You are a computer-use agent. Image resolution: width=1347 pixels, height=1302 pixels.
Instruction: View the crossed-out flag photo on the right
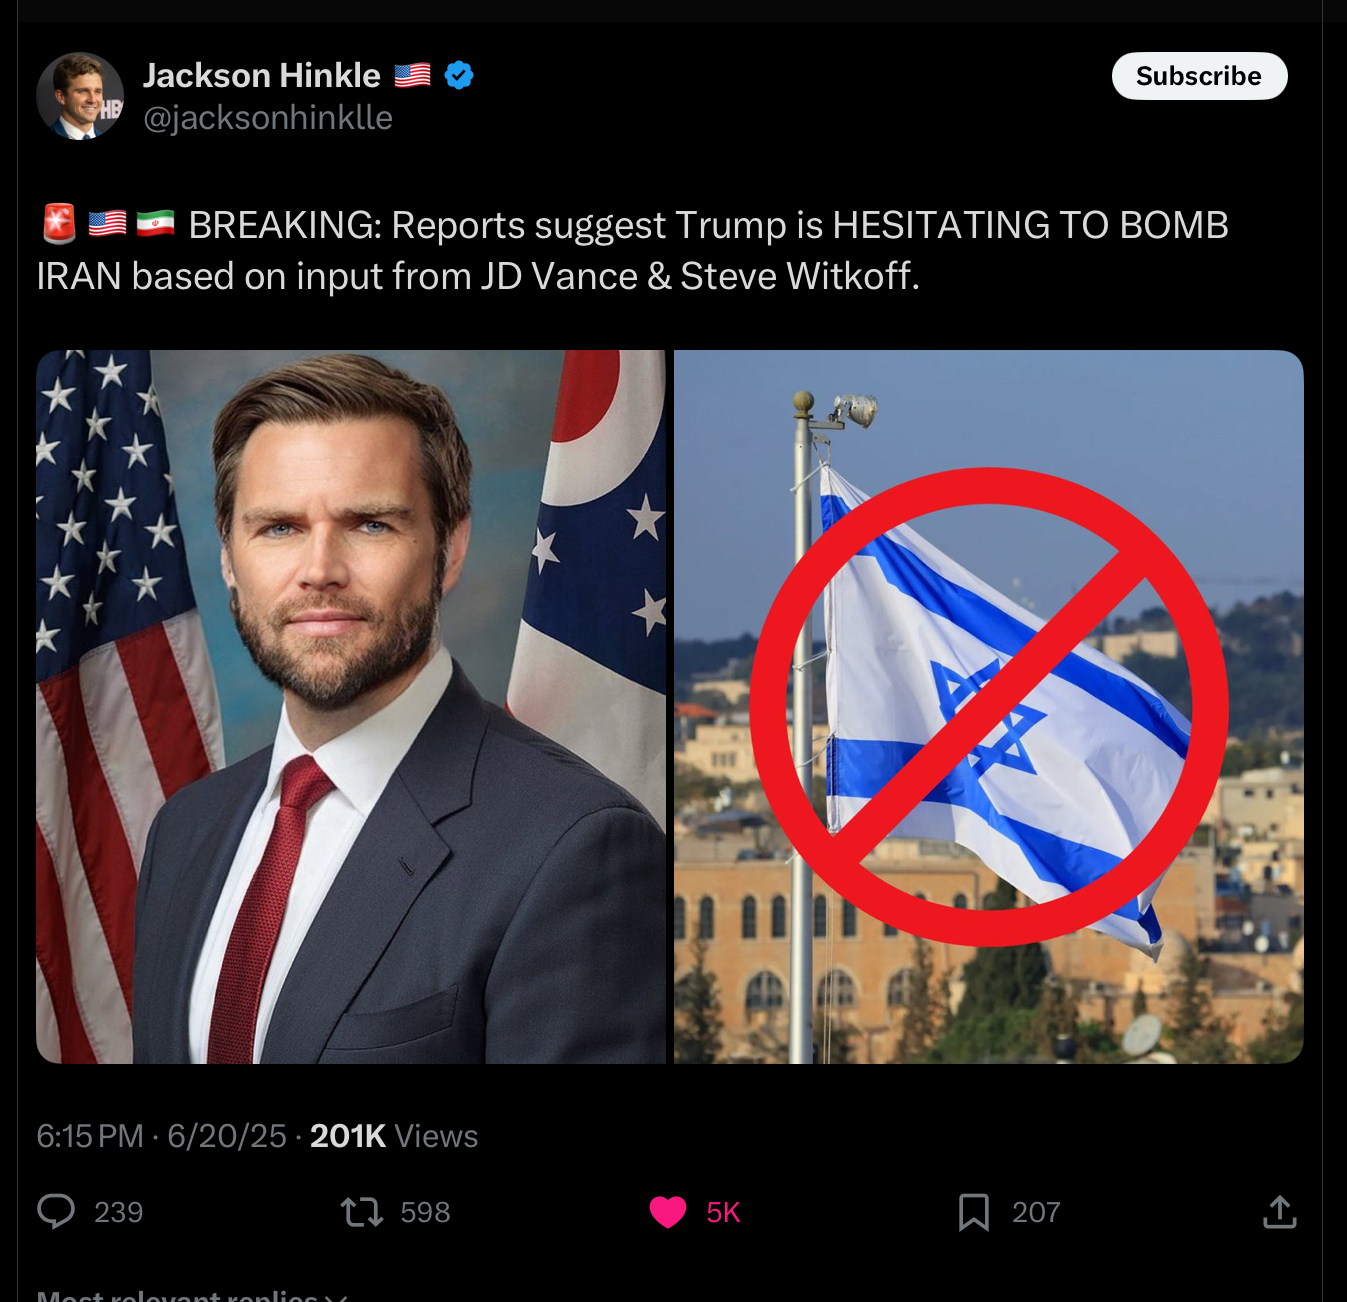(989, 706)
